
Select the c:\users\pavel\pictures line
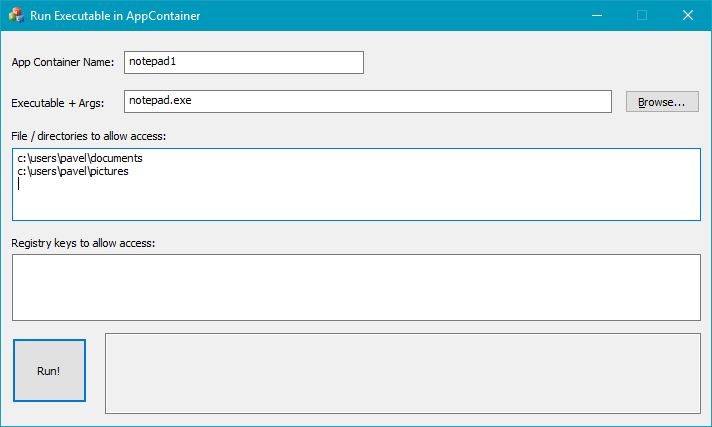[x=73, y=171]
